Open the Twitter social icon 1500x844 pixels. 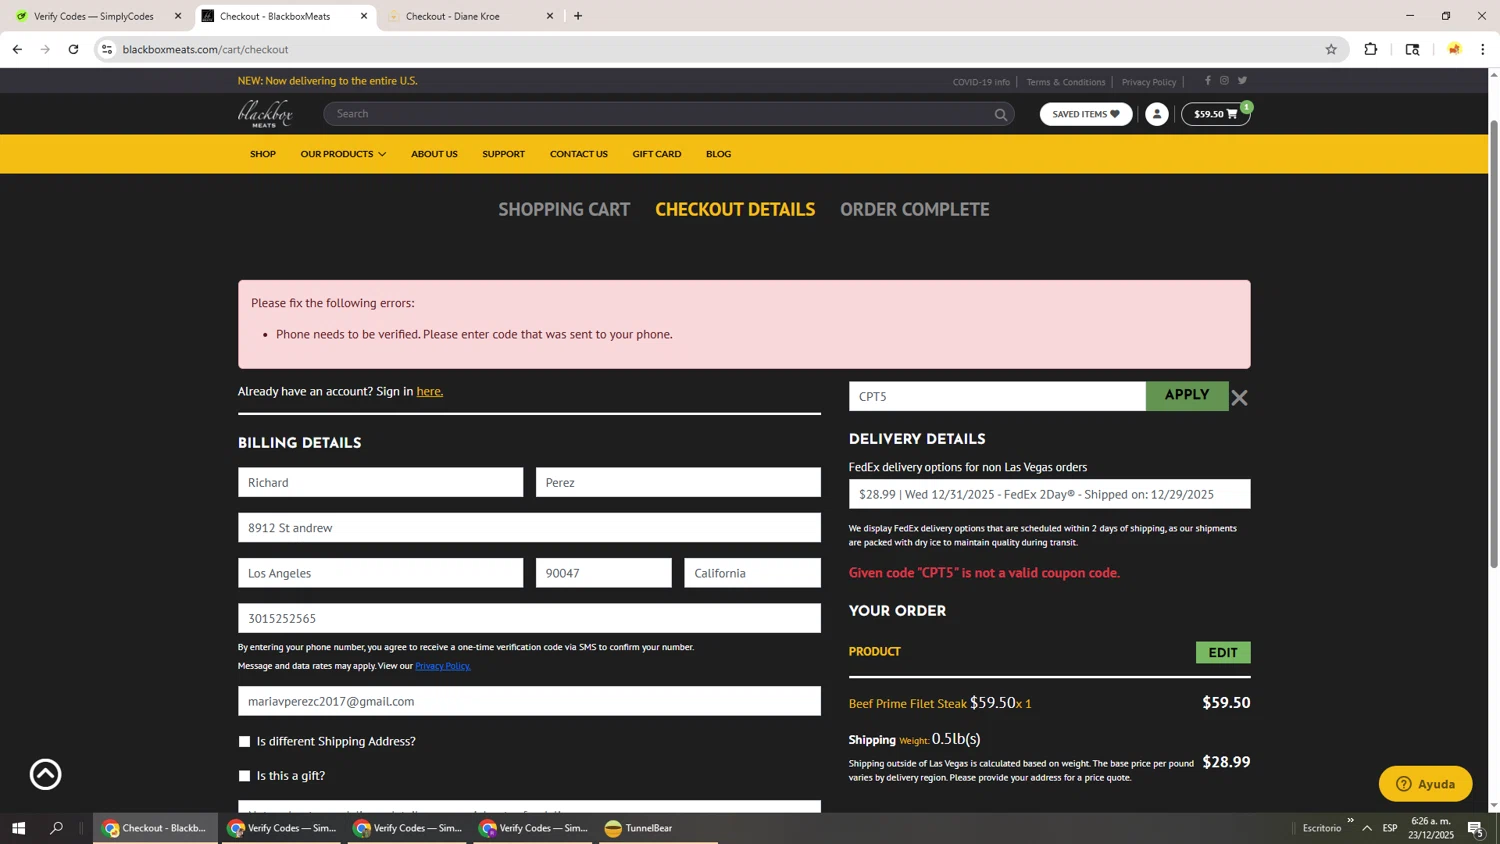(x=1242, y=81)
